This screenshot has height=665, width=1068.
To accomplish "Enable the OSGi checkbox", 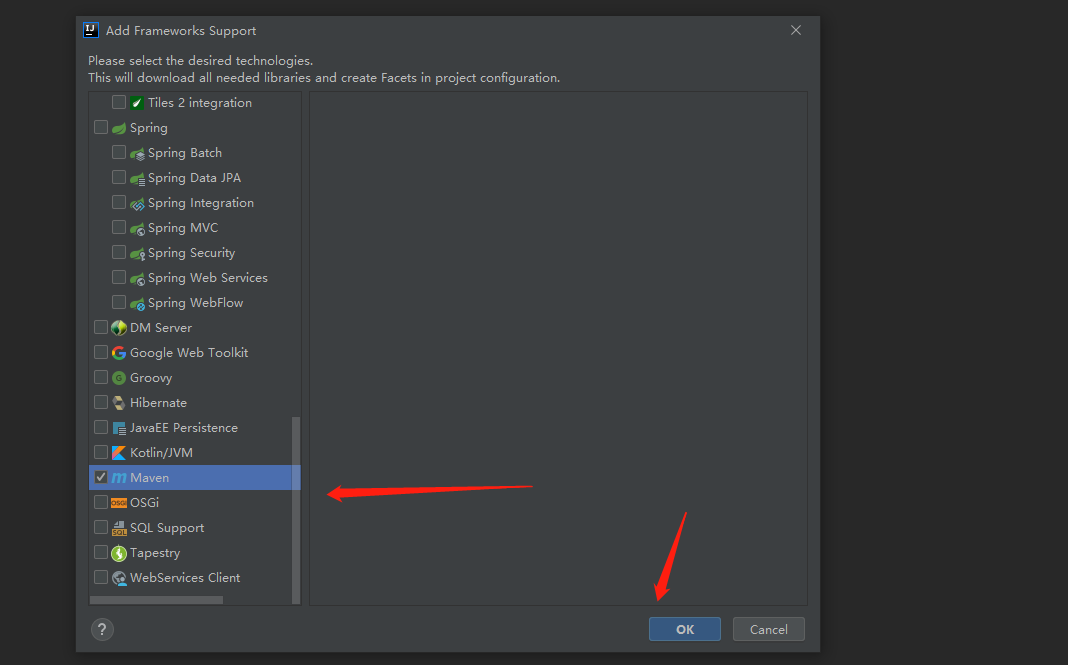I will point(101,502).
